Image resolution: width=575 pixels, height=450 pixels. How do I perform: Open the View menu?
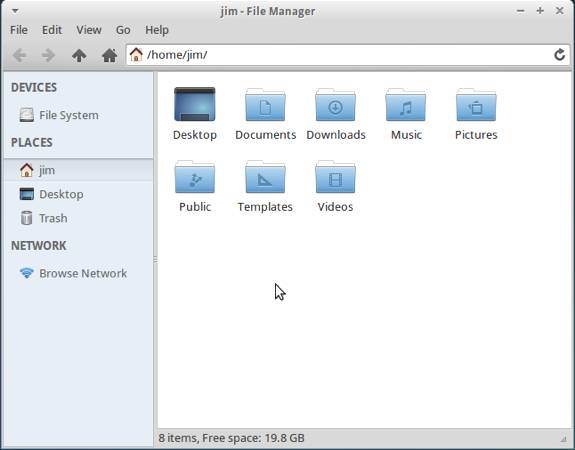[x=89, y=30]
